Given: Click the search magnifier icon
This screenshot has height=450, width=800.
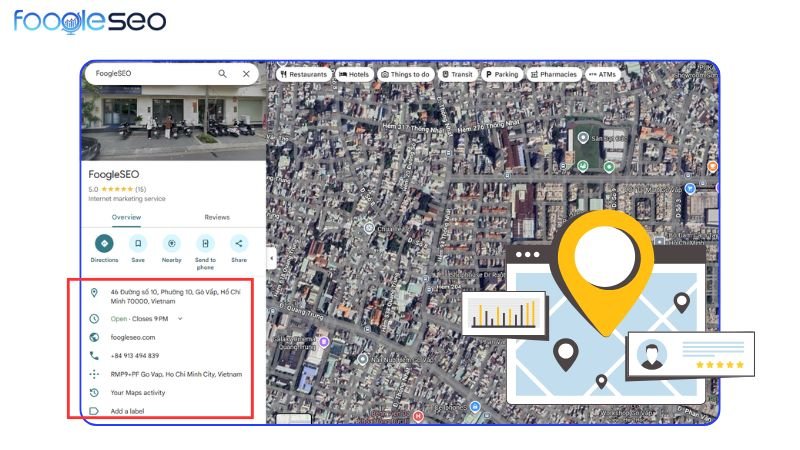Looking at the screenshot, I should pos(222,74).
